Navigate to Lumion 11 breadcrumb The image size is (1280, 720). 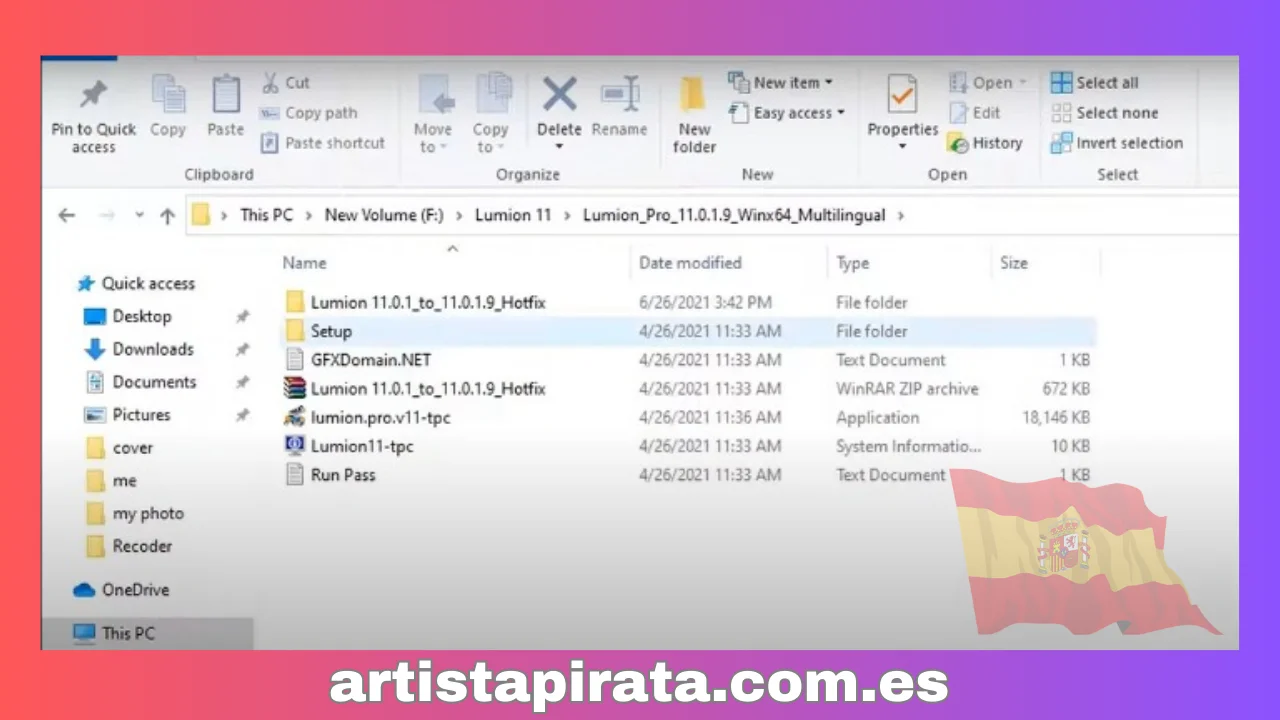tap(513, 215)
